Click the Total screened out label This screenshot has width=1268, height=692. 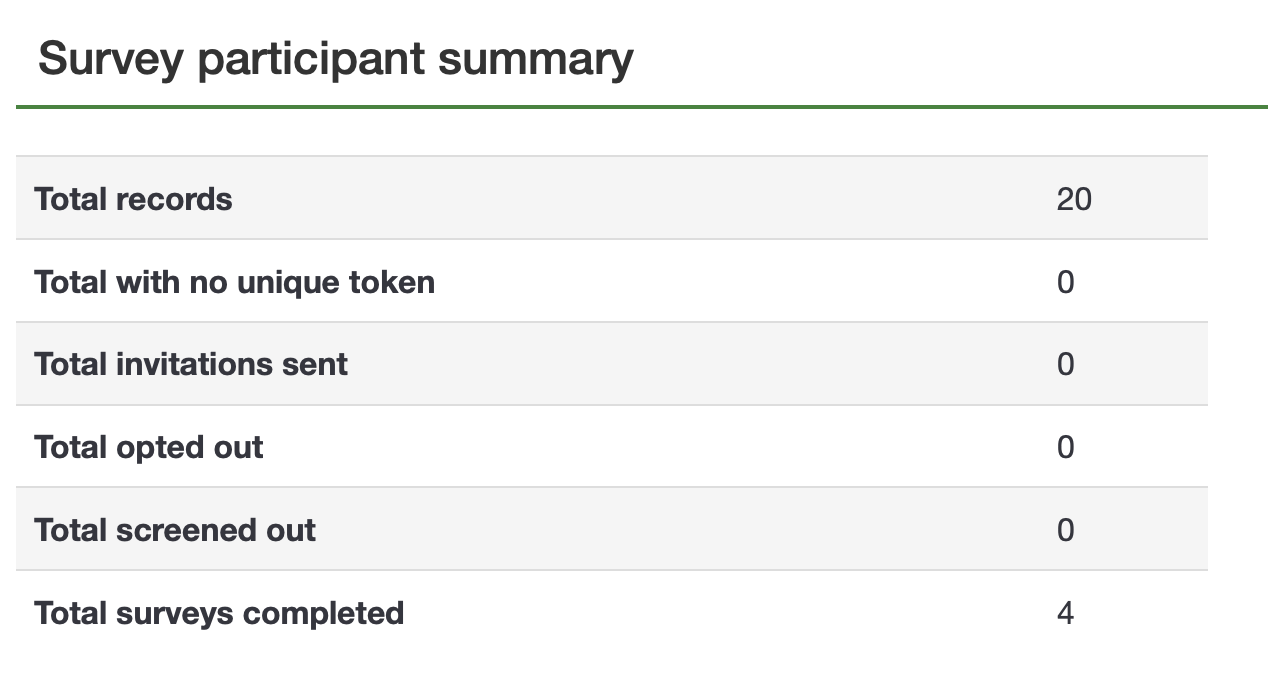[x=175, y=530]
